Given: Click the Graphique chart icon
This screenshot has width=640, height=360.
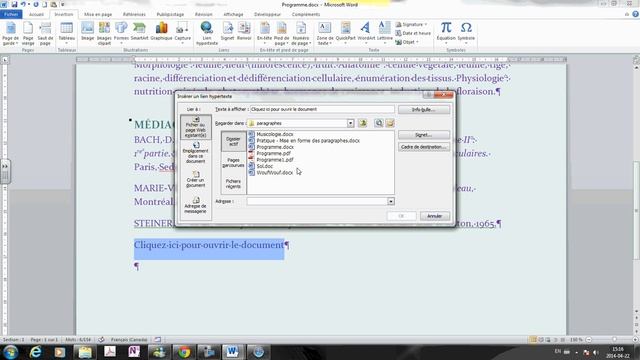Looking at the screenshot, I should [x=161, y=31].
